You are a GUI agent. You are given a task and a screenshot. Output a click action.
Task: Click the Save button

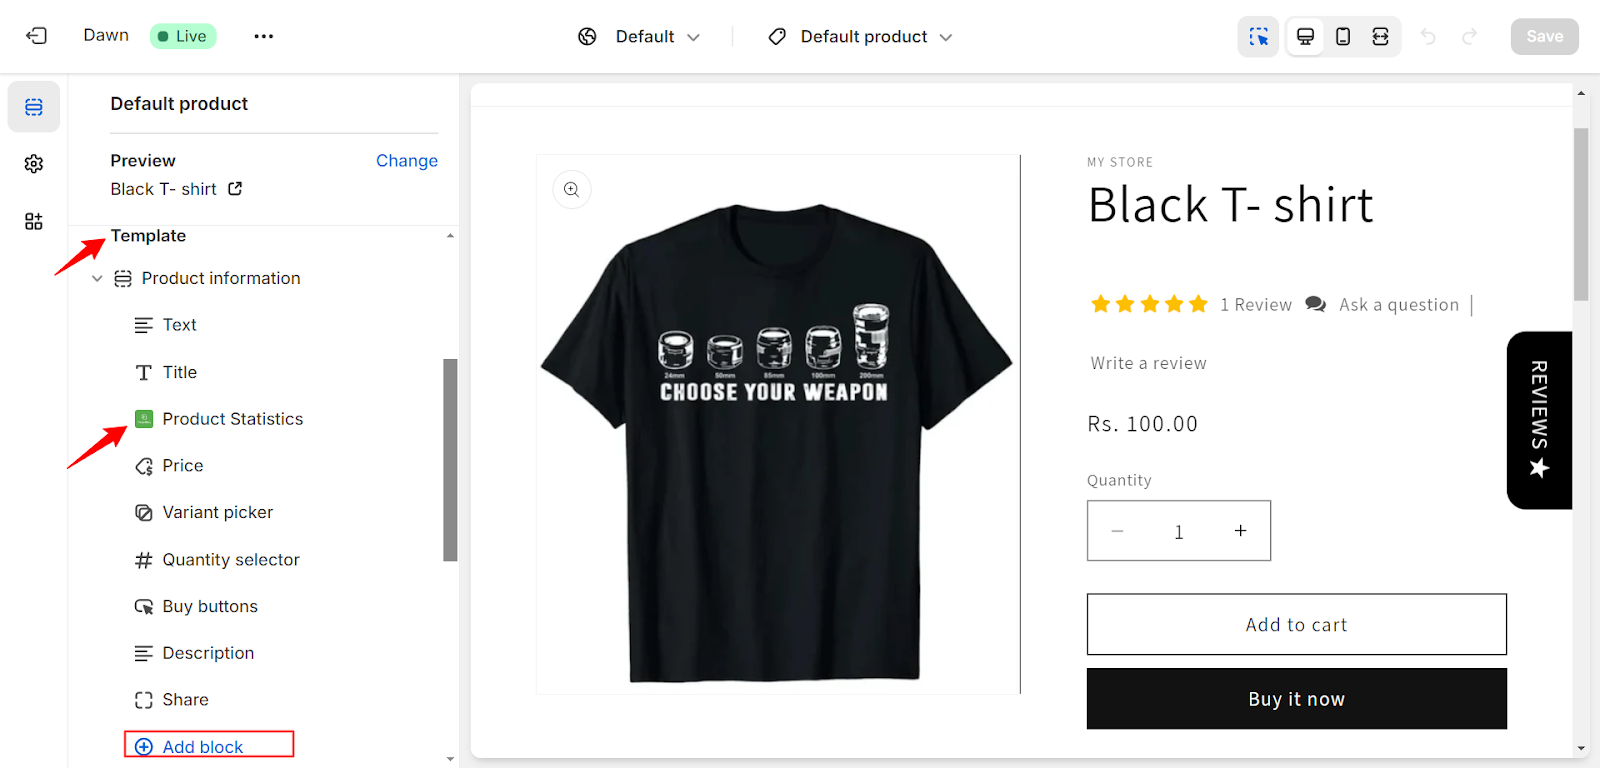click(x=1544, y=37)
